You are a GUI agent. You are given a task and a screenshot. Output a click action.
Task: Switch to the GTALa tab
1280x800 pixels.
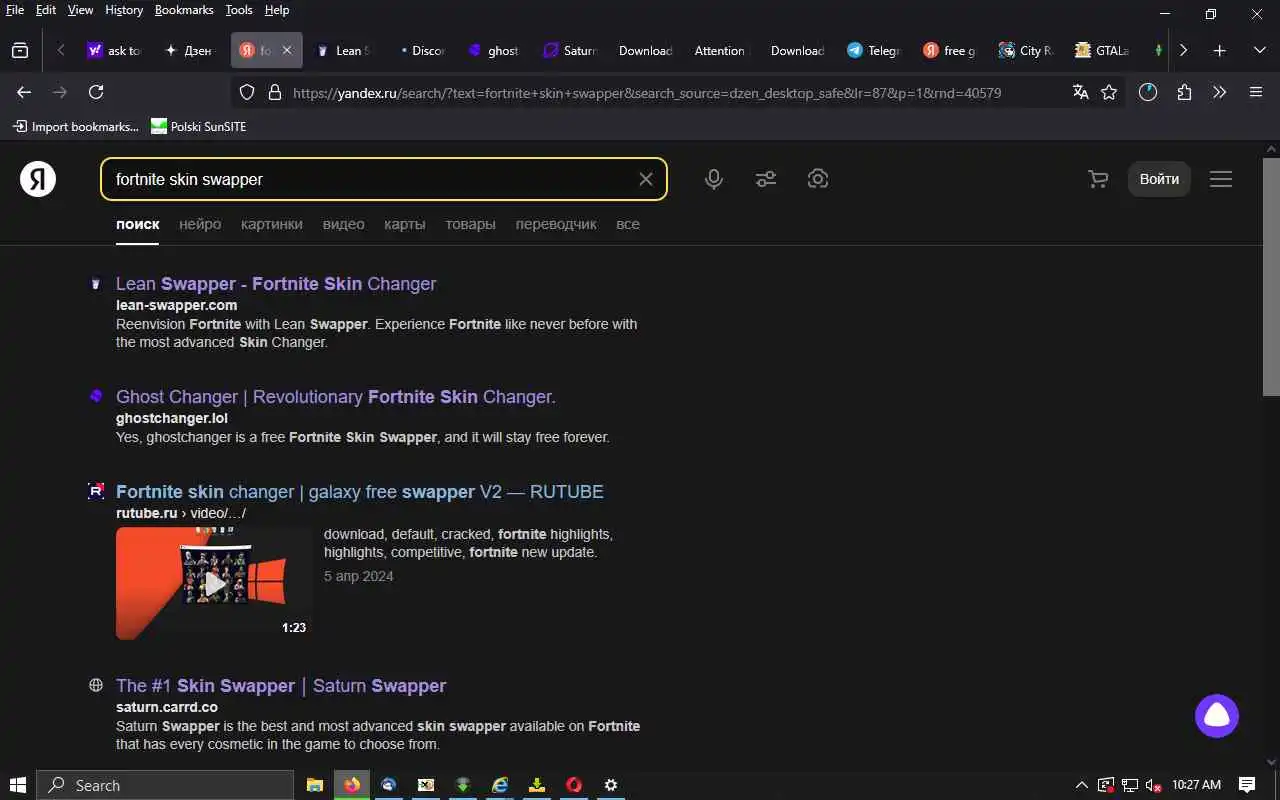[x=1103, y=50]
